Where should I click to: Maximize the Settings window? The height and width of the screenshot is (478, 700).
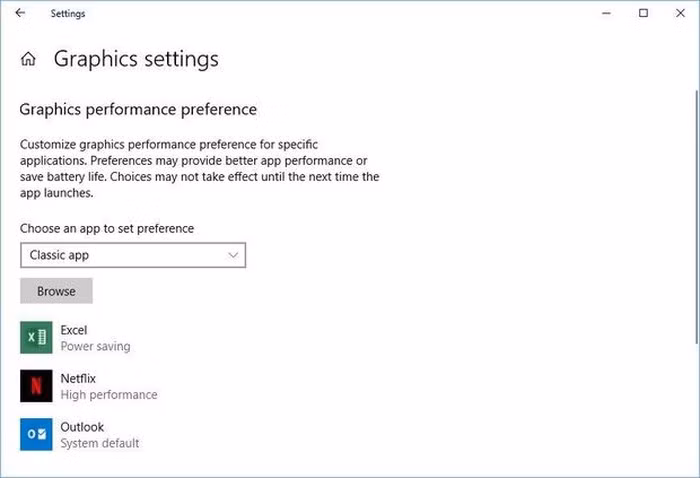click(643, 13)
